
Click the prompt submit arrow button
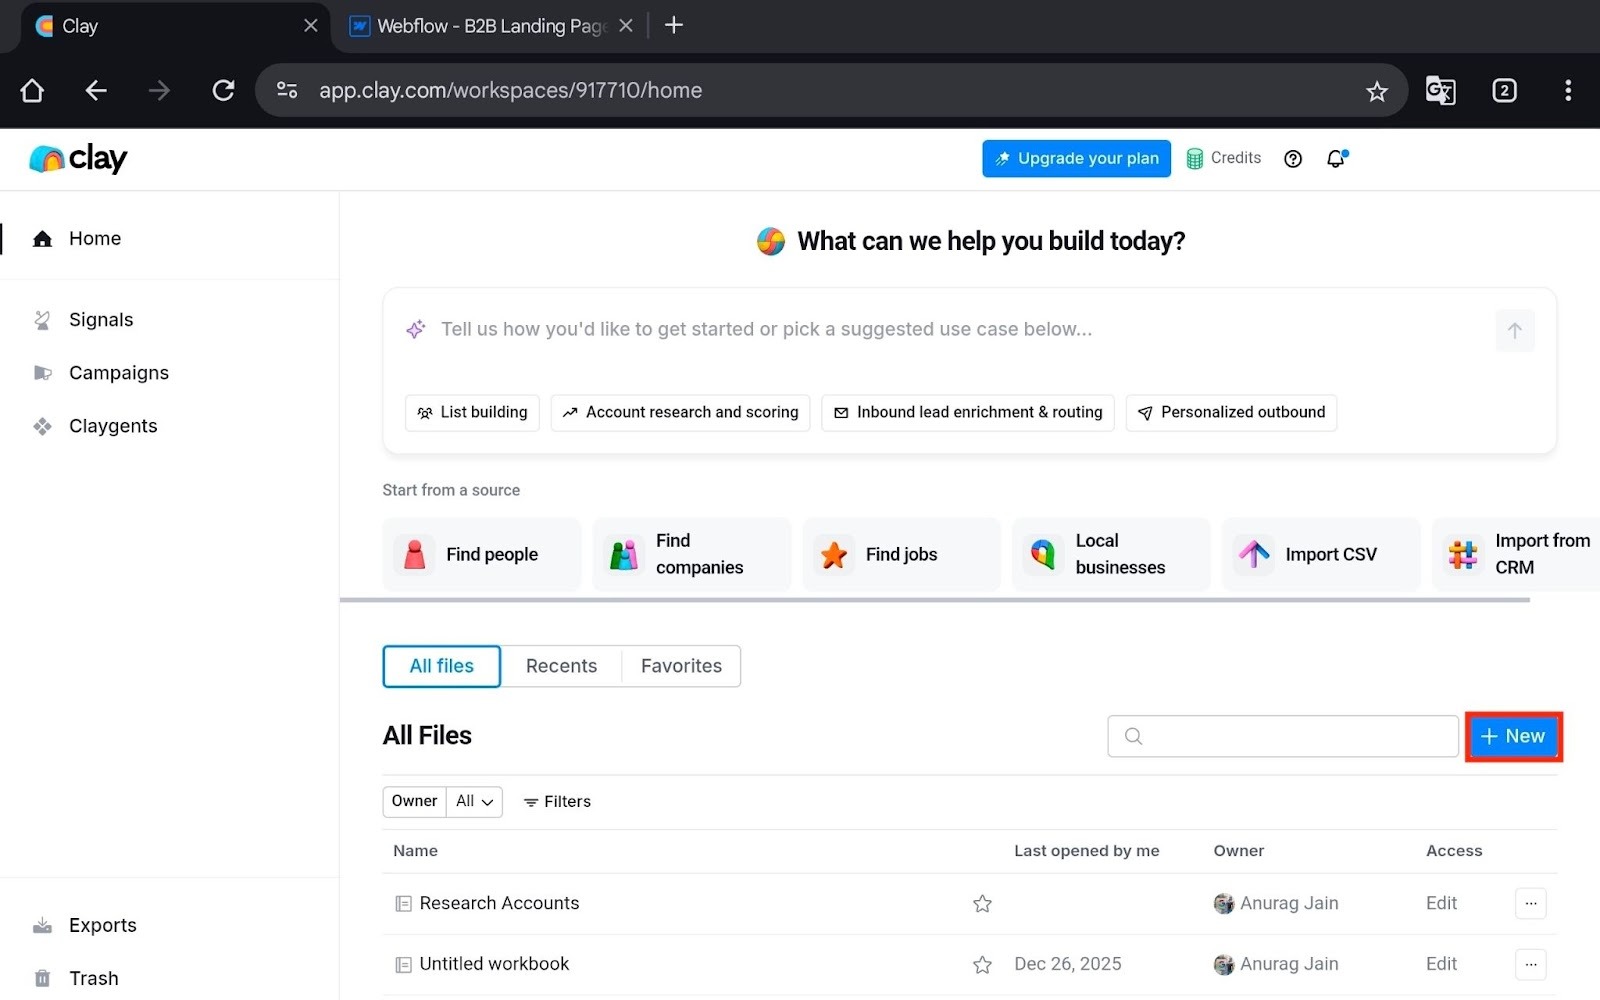coord(1515,331)
